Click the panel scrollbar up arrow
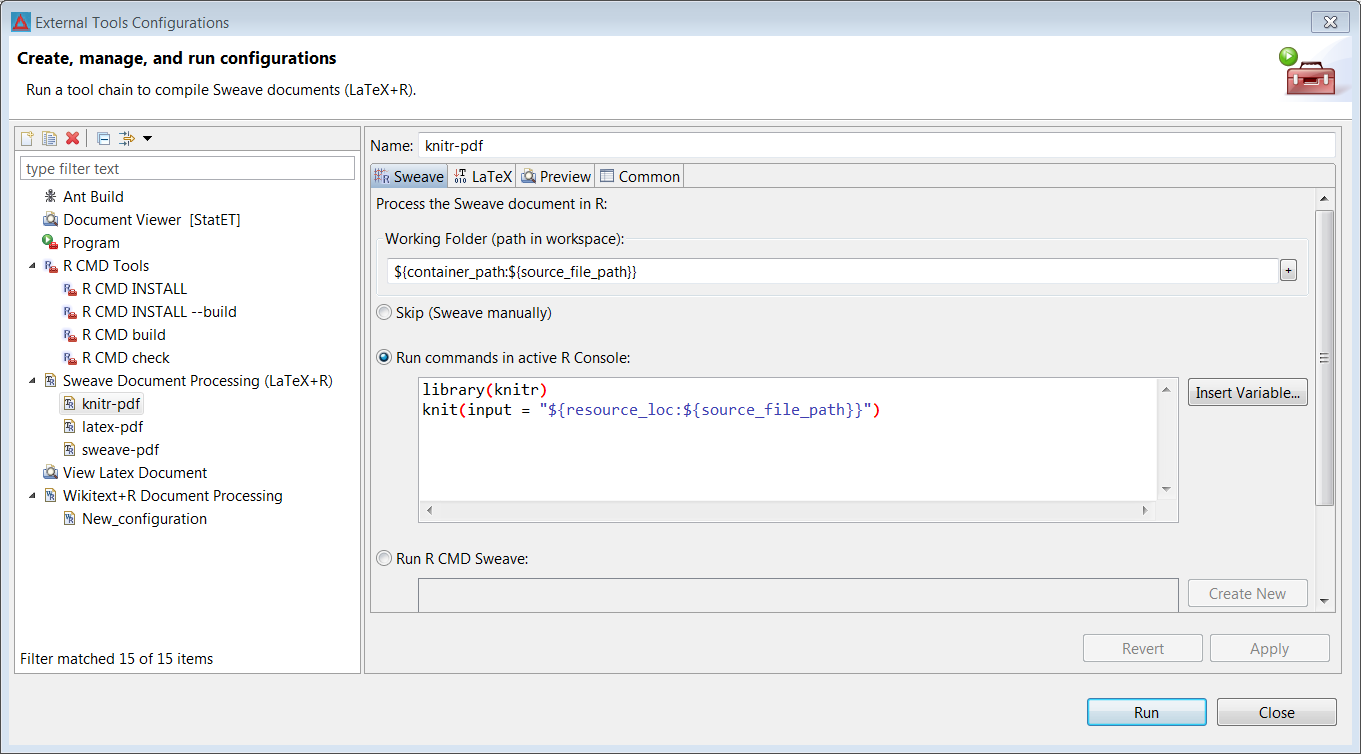The image size is (1361, 754). [1324, 199]
